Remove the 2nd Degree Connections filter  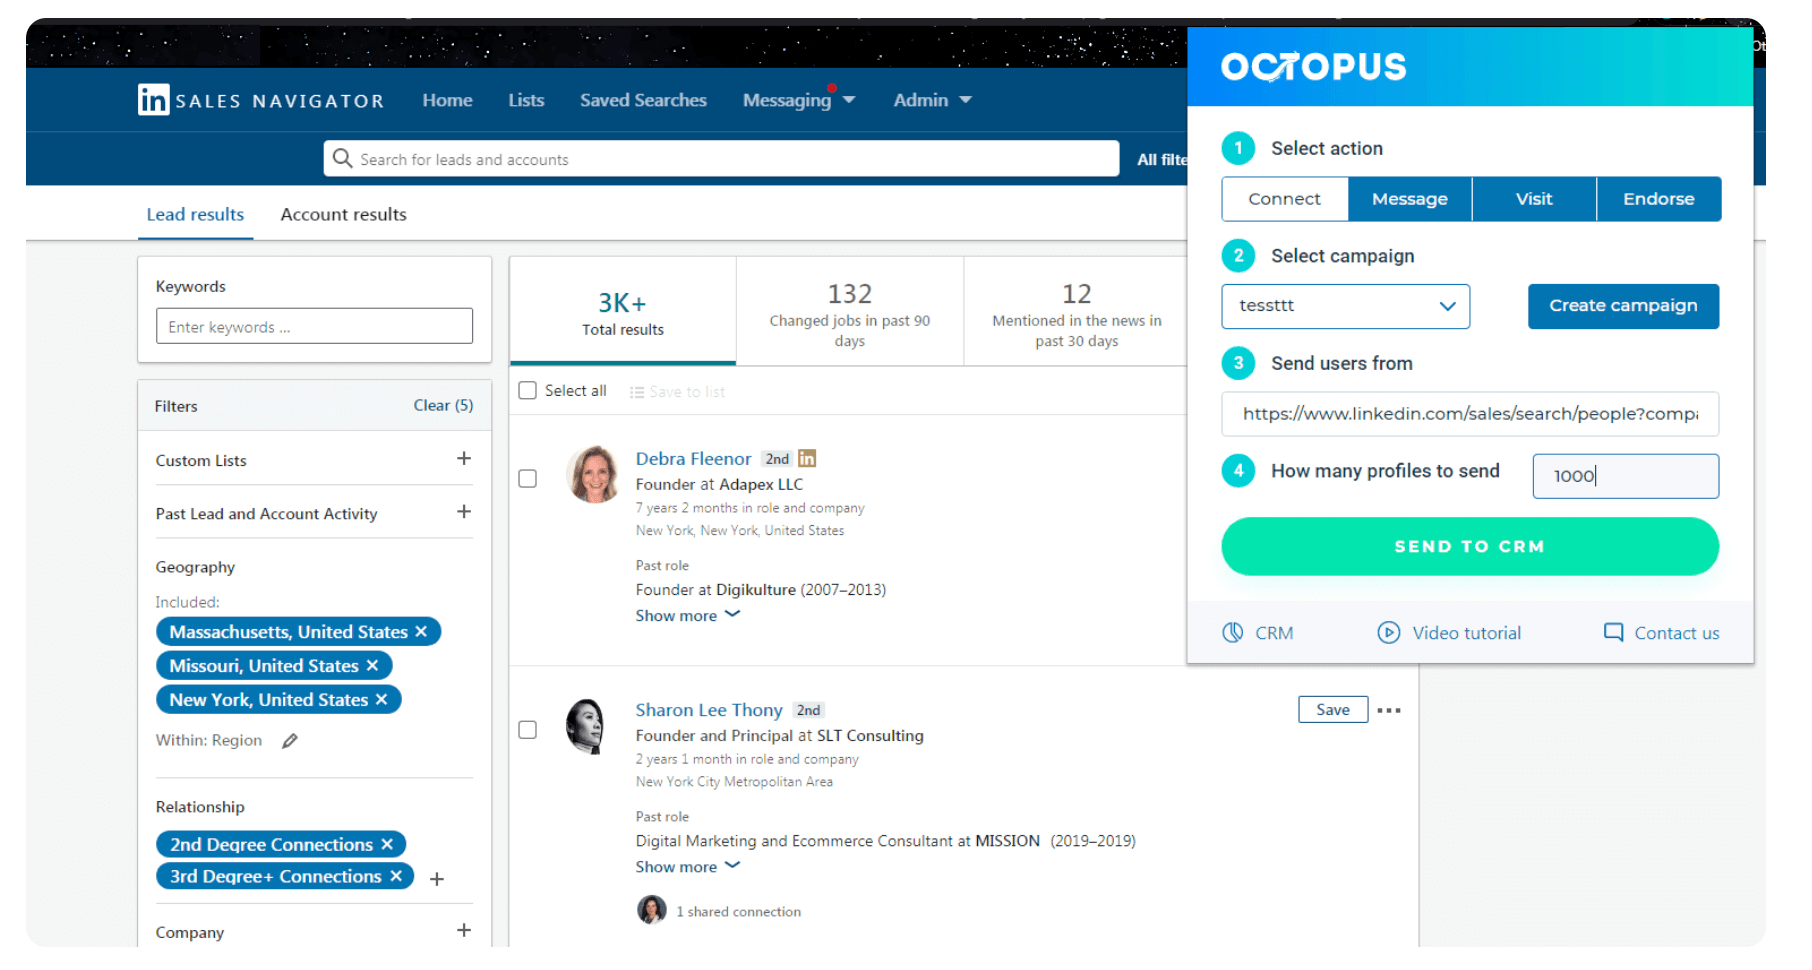pyautogui.click(x=387, y=844)
